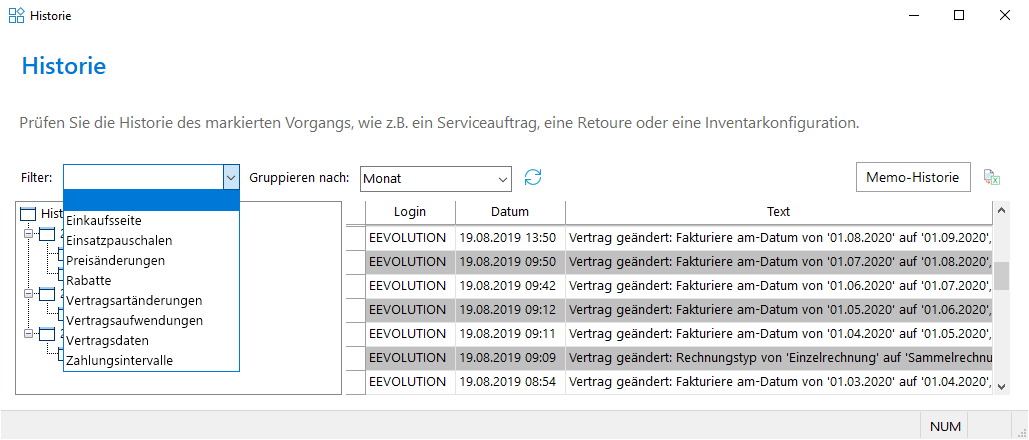Open the Memo-Historie button
The image size is (1029, 440).
pyautogui.click(x=913, y=177)
